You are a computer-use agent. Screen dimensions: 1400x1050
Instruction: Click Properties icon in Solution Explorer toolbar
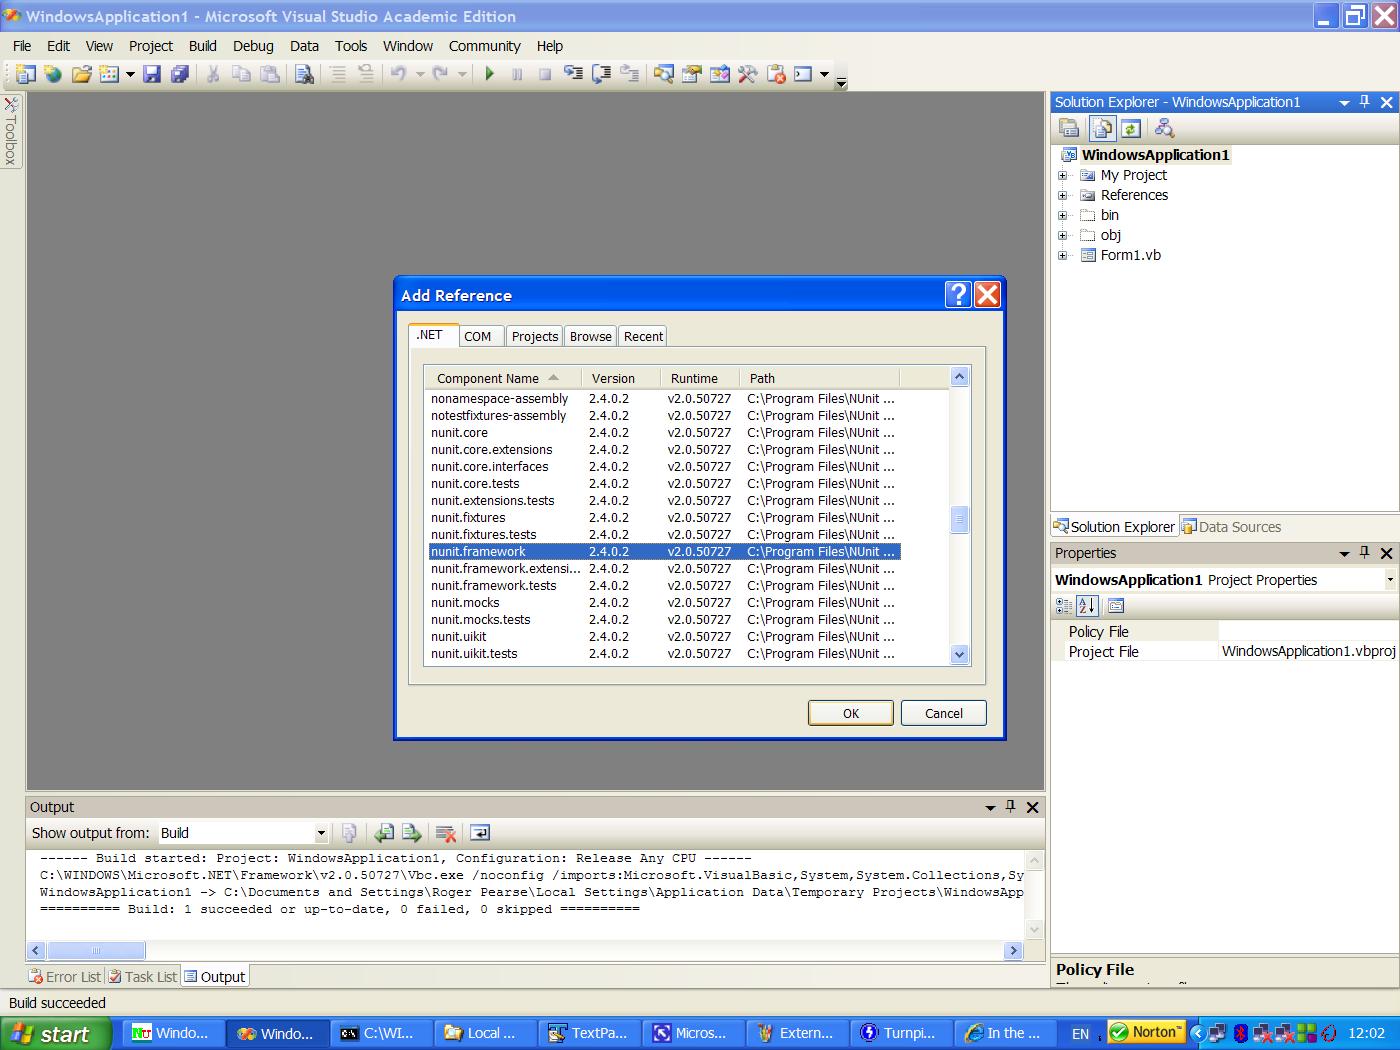click(1069, 128)
